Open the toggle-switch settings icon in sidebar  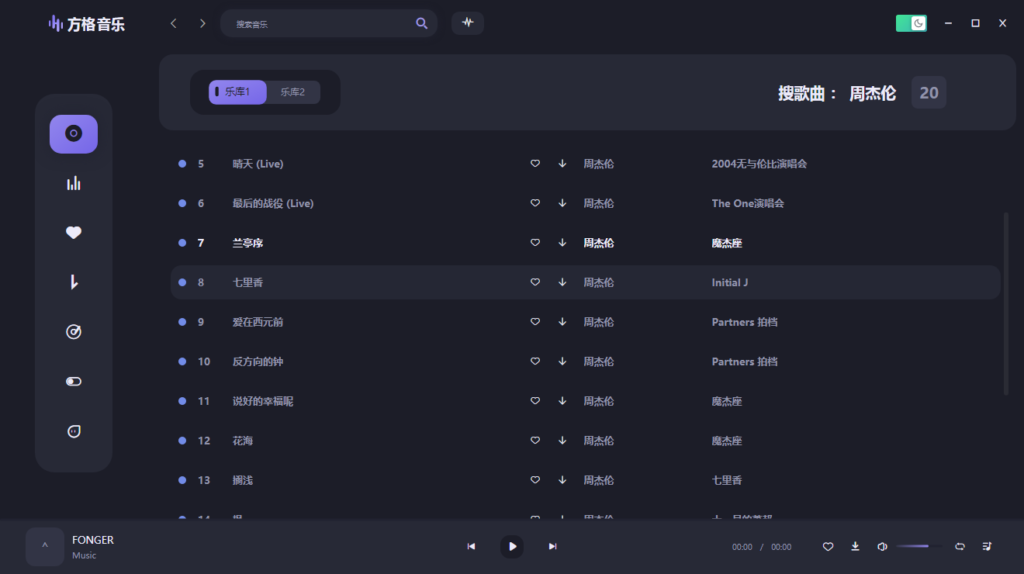(x=73, y=381)
